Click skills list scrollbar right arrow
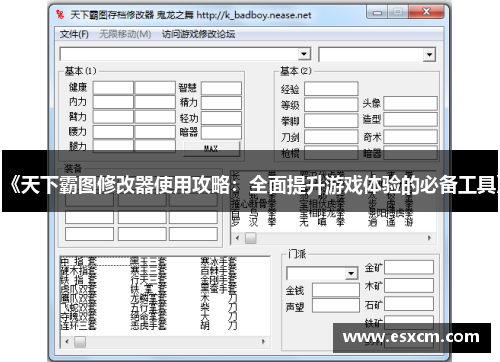500x362 pixels. click(429, 238)
